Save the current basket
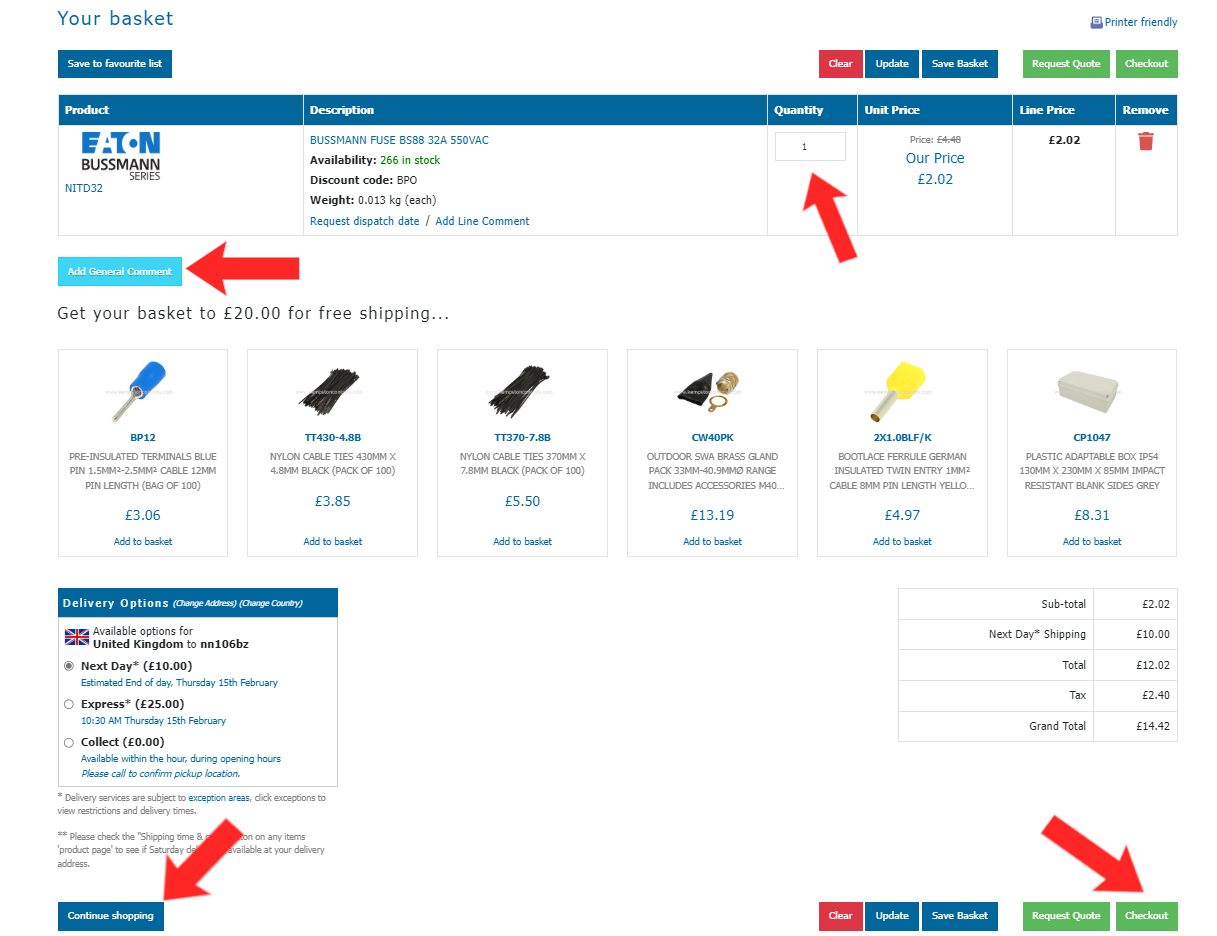Screen dimensions: 1217x936 [959, 63]
